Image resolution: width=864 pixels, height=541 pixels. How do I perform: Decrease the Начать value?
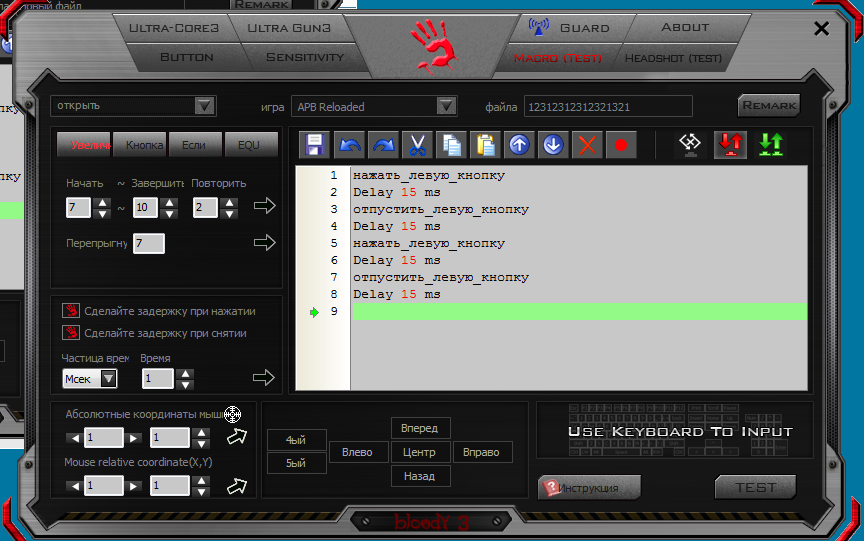(101, 213)
